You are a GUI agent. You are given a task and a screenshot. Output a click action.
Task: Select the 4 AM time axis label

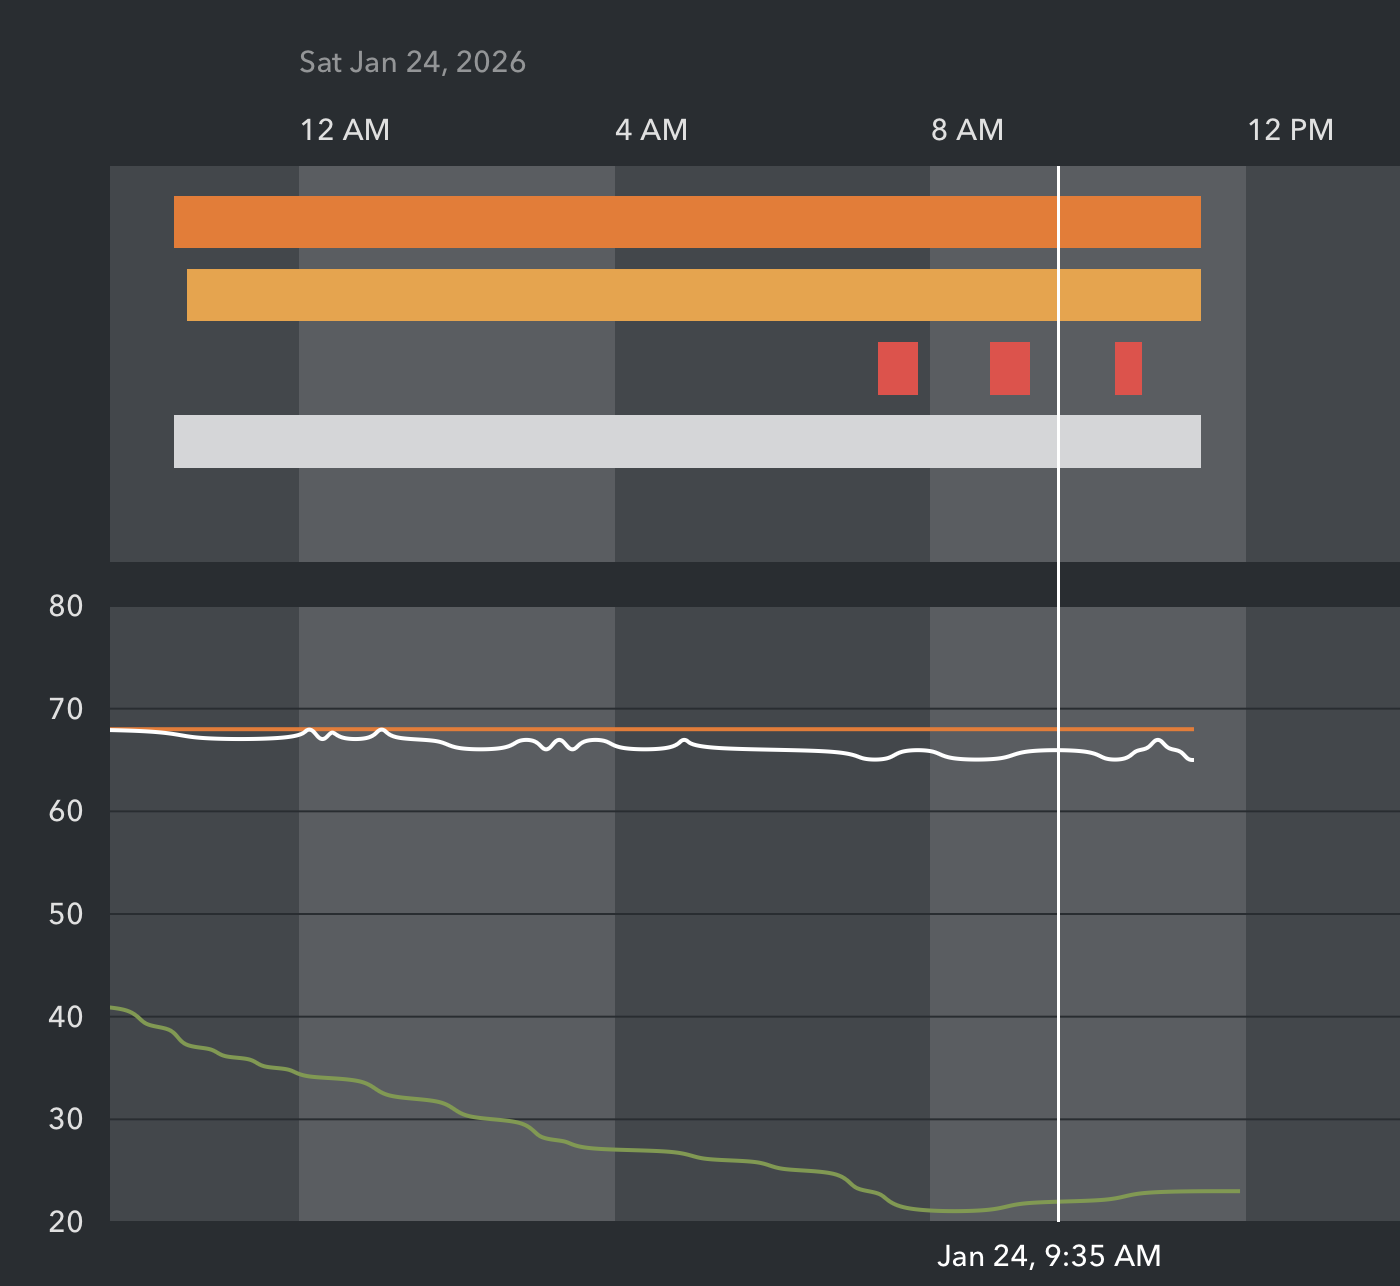coord(651,130)
